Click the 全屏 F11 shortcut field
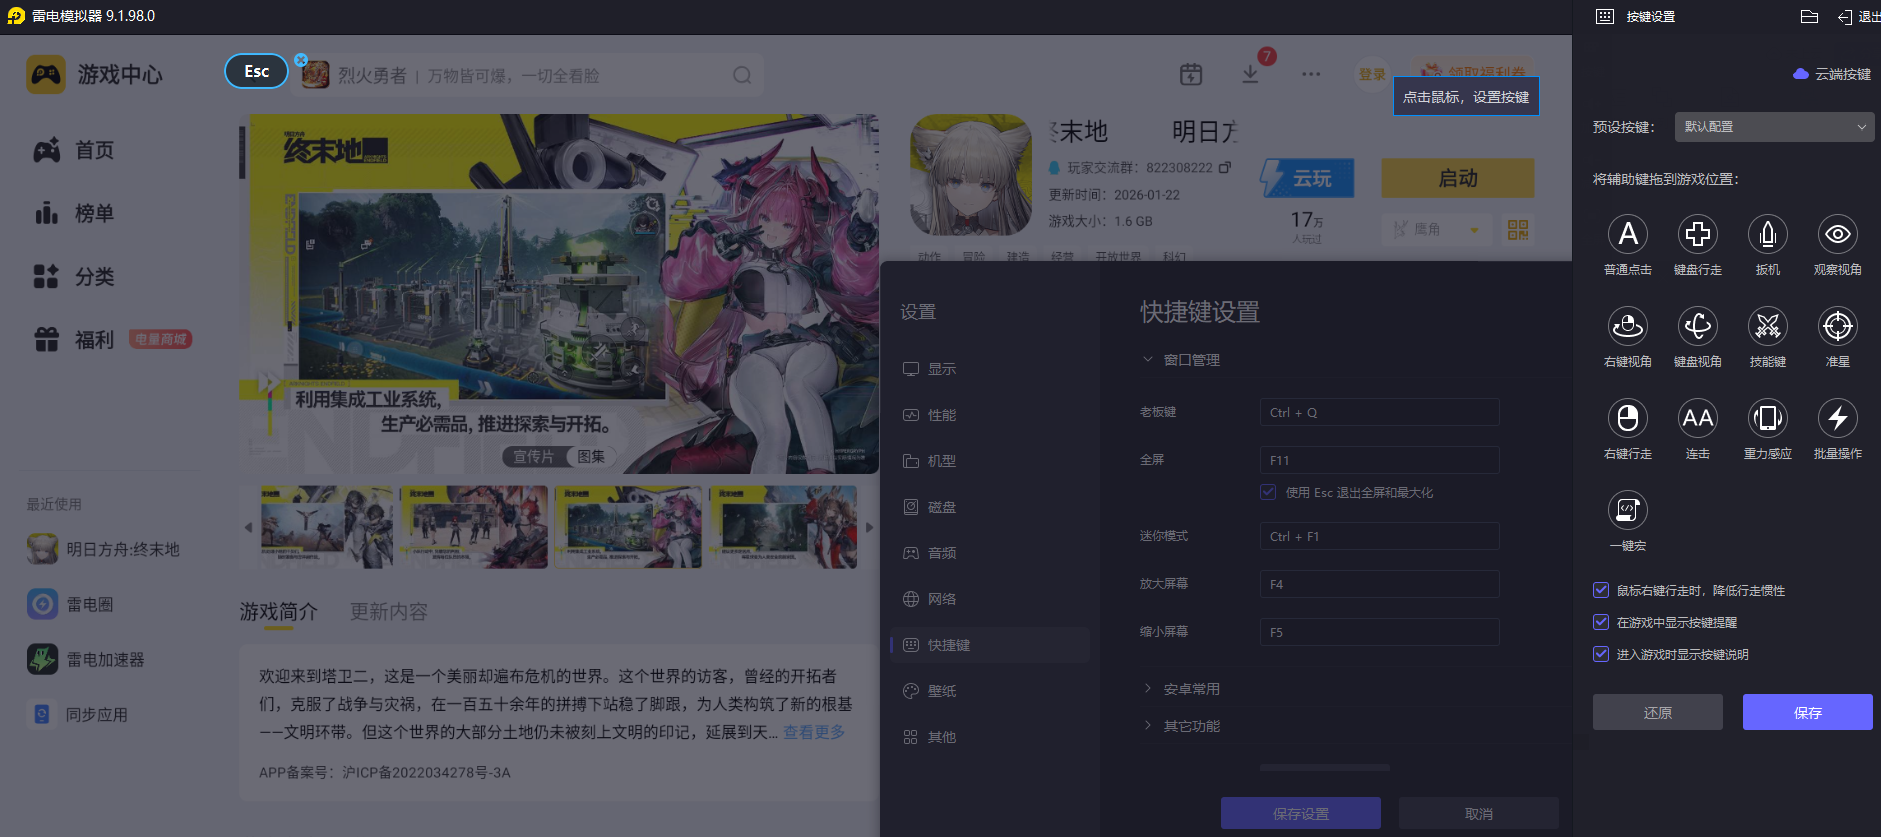Image resolution: width=1881 pixels, height=837 pixels. (x=1380, y=460)
